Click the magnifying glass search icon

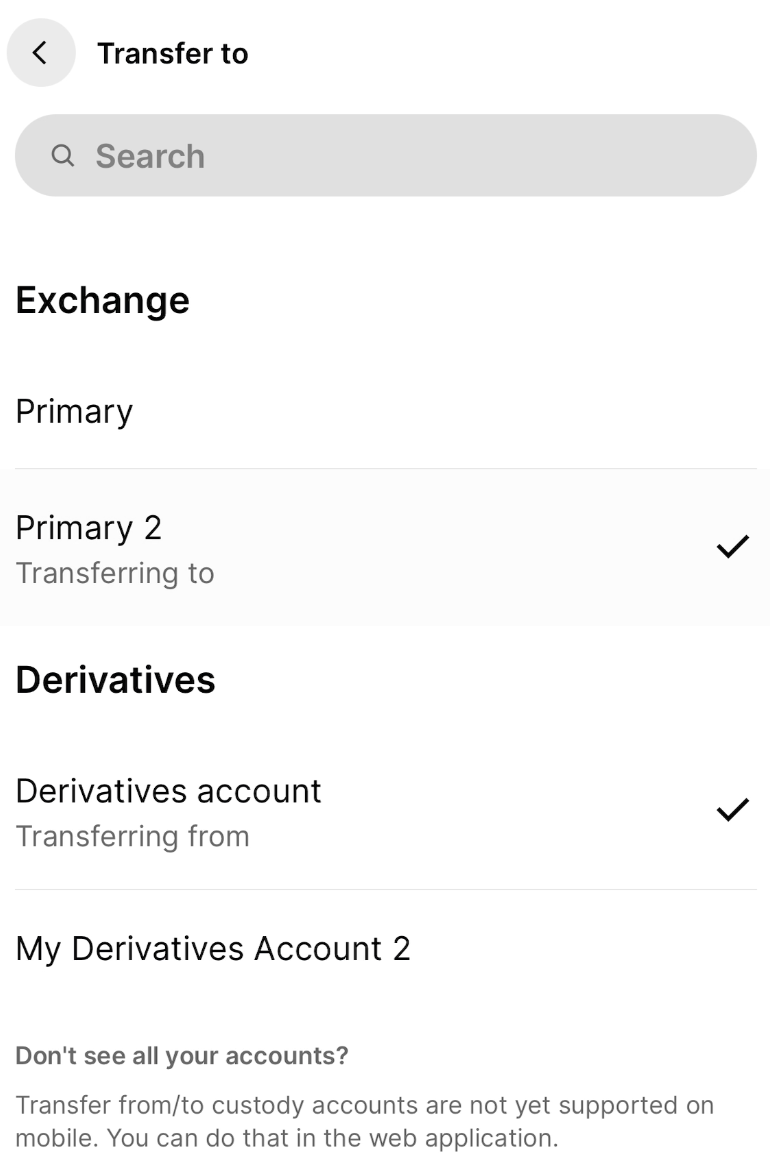pos(63,156)
